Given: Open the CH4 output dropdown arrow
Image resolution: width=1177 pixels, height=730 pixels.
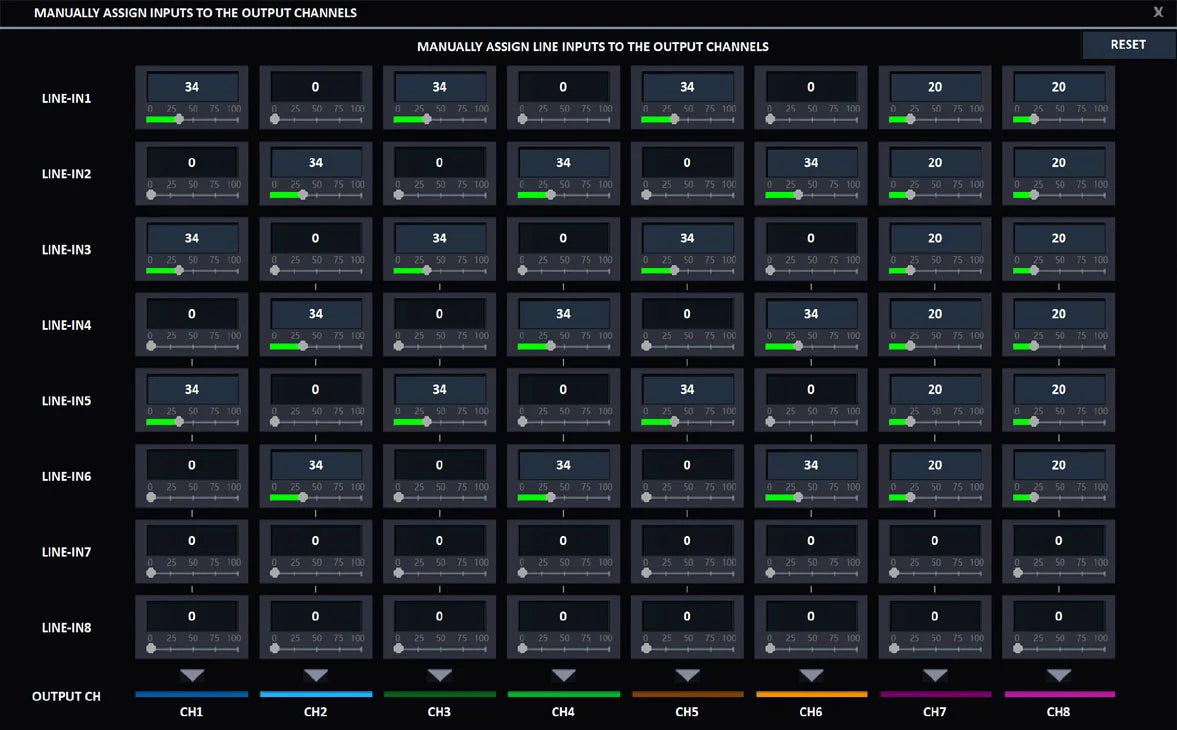Looking at the screenshot, I should point(563,676).
